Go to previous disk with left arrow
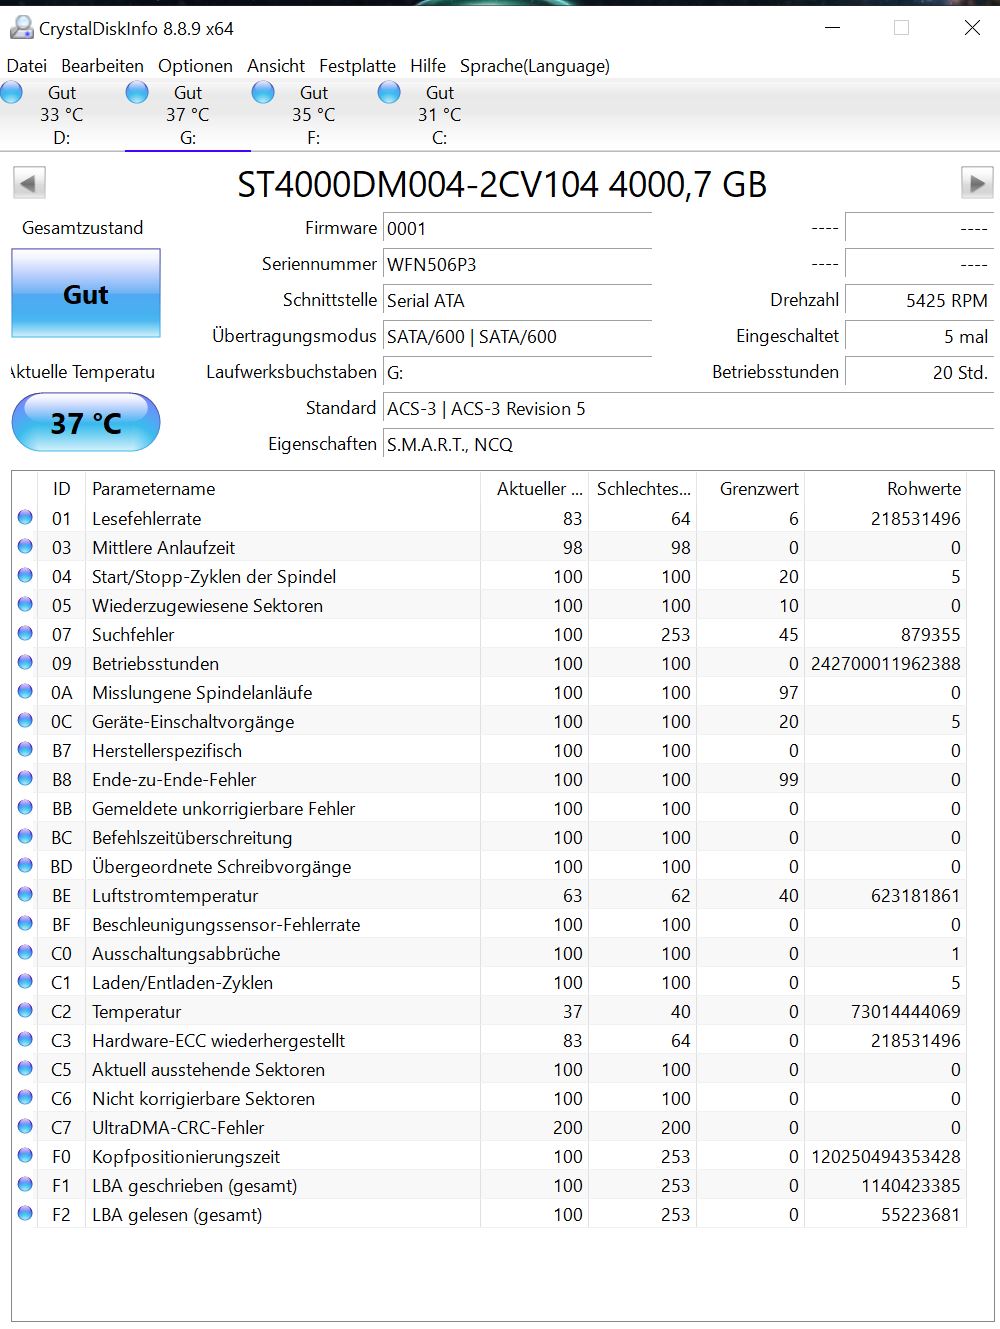Screen dimensions: 1000x1329 pyautogui.click(x=29, y=183)
